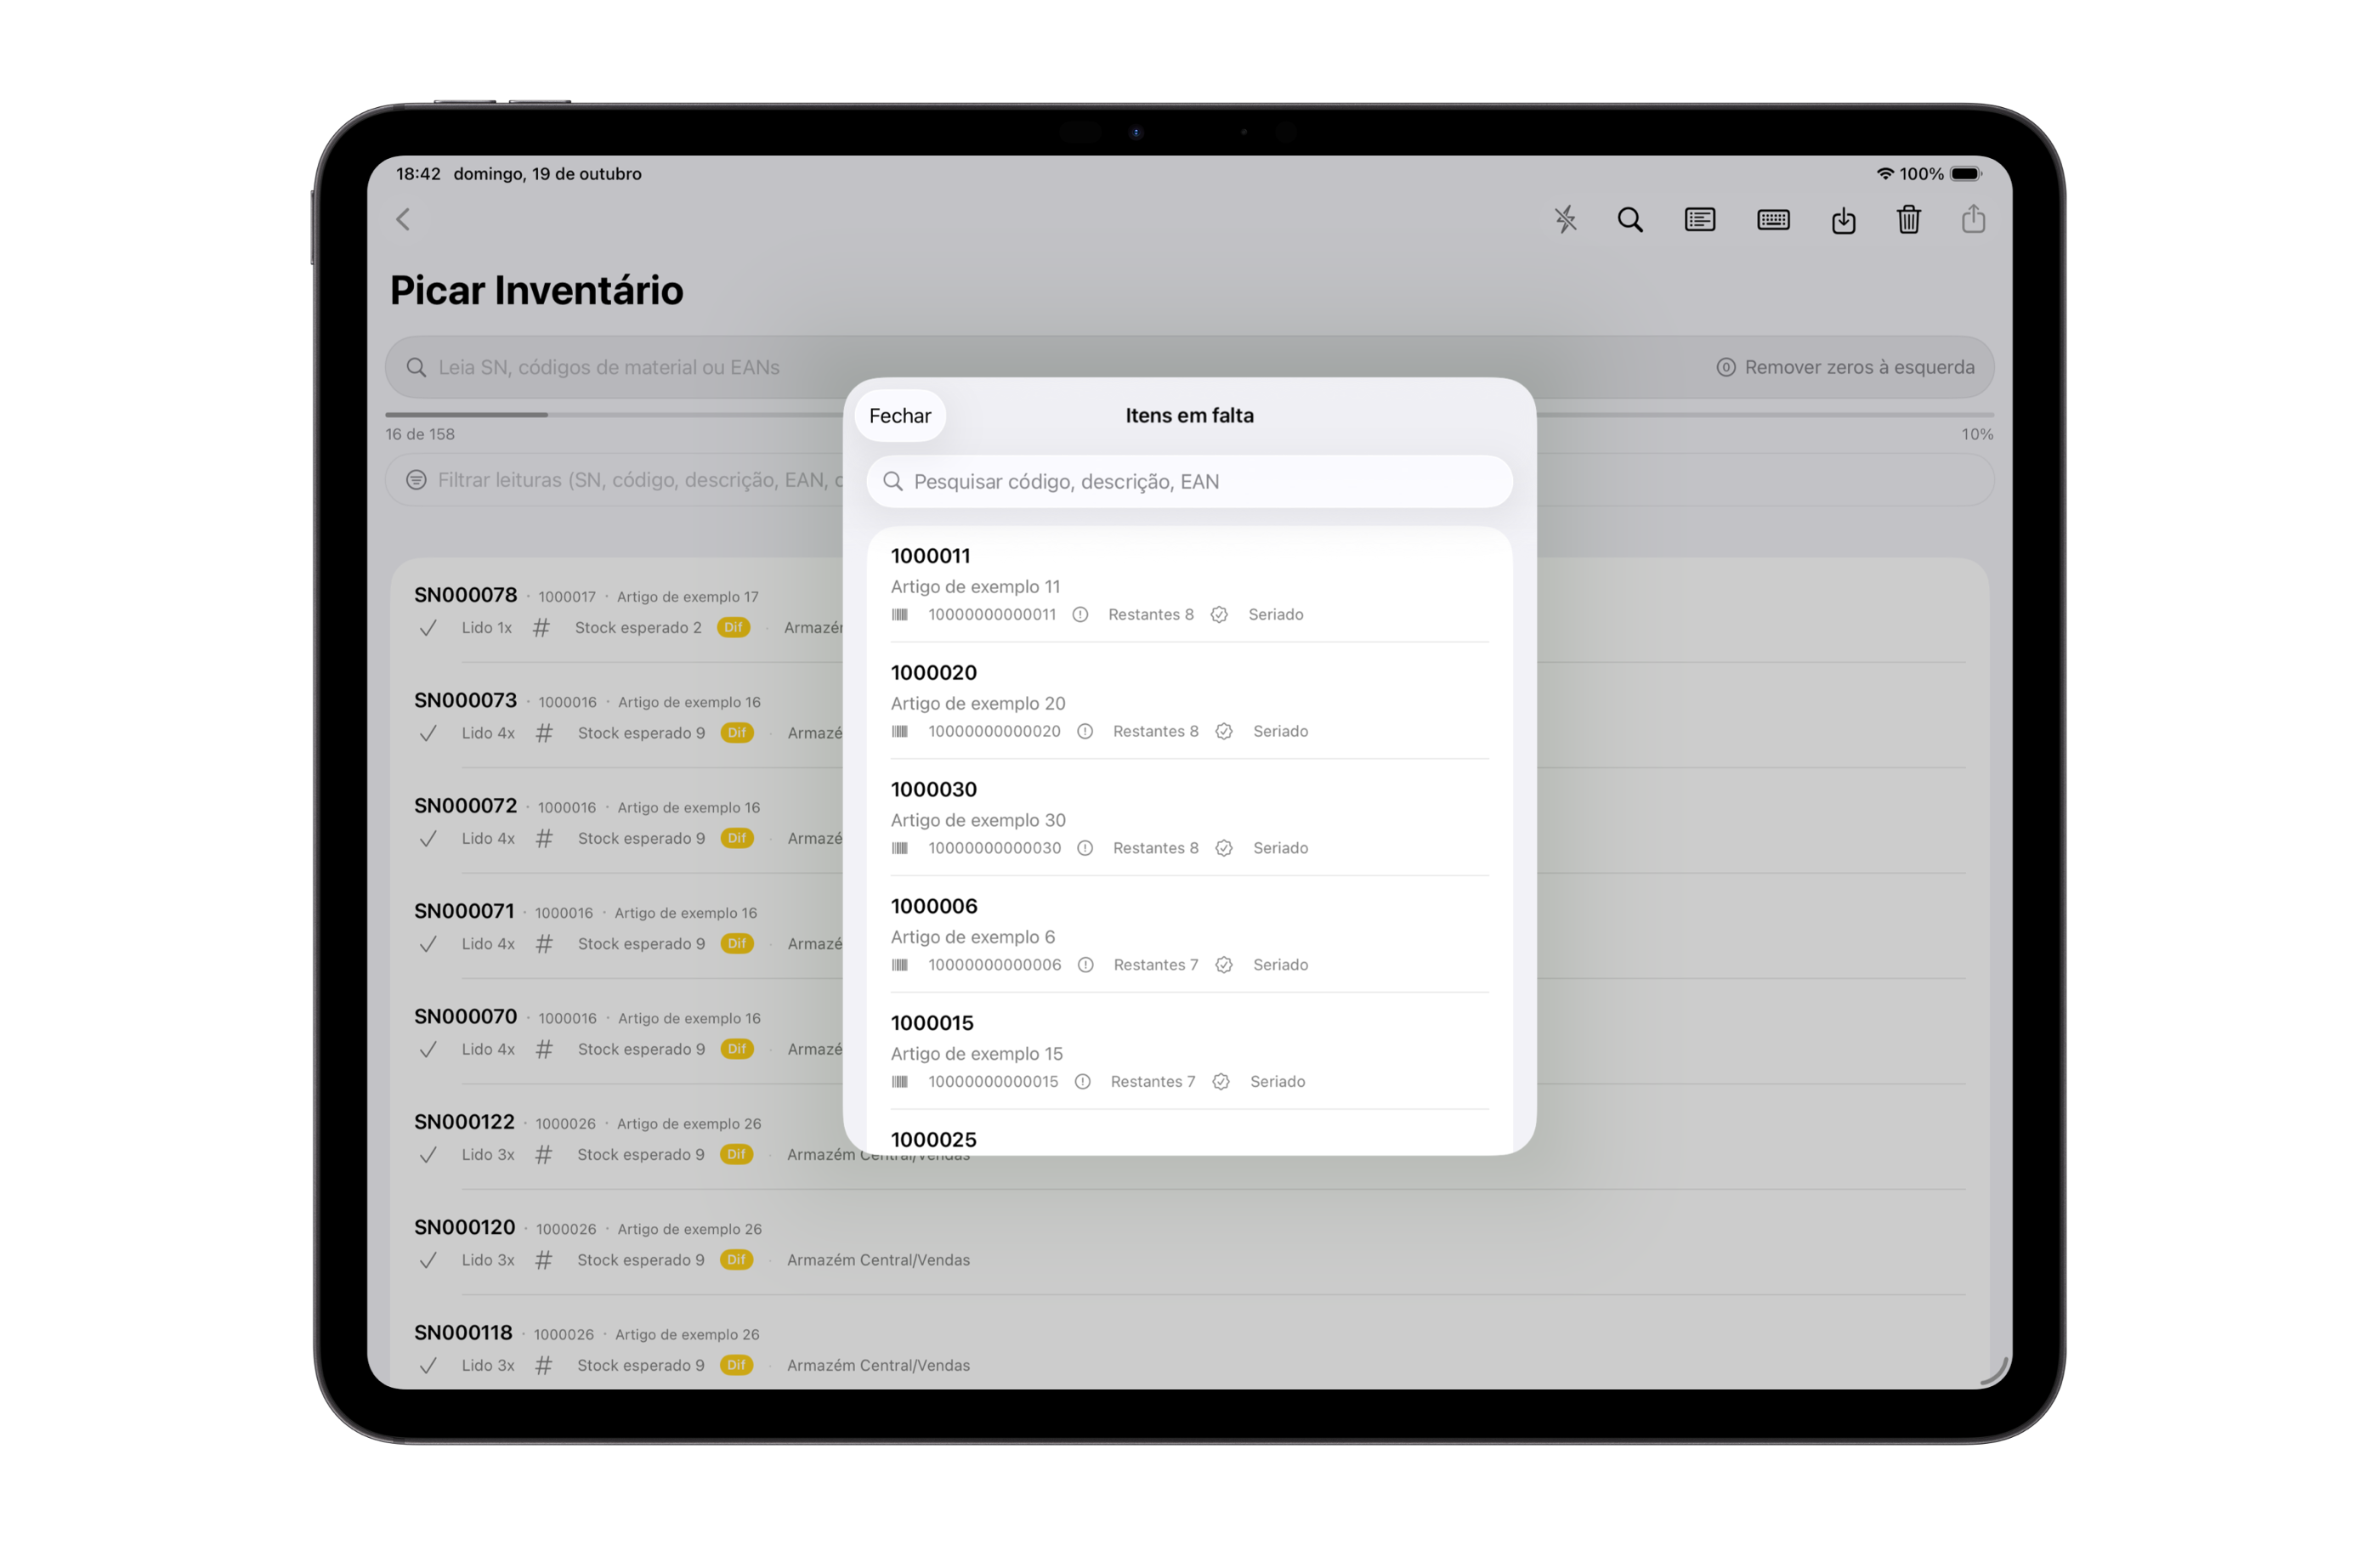Image resolution: width=2380 pixels, height=1545 pixels.
Task: Click the Pesquisar código, descrição, EAN field
Action: [x=1188, y=481]
